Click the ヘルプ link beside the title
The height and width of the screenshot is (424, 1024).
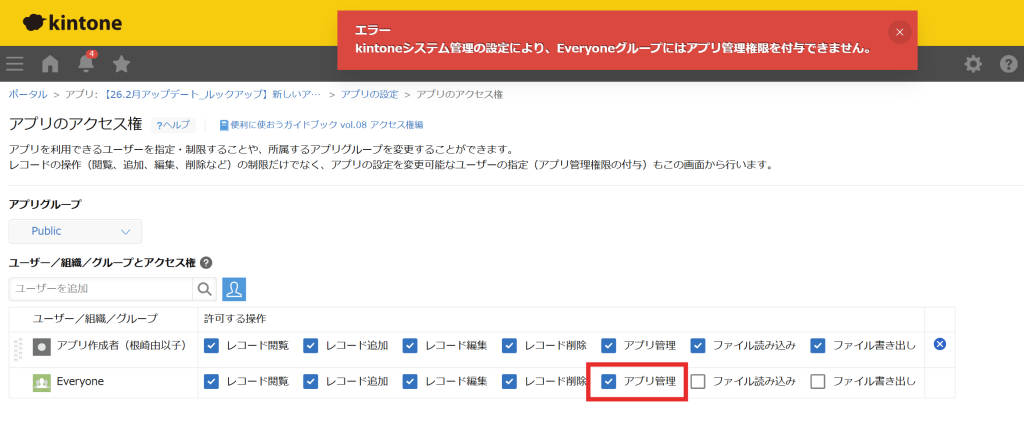pyautogui.click(x=173, y=125)
